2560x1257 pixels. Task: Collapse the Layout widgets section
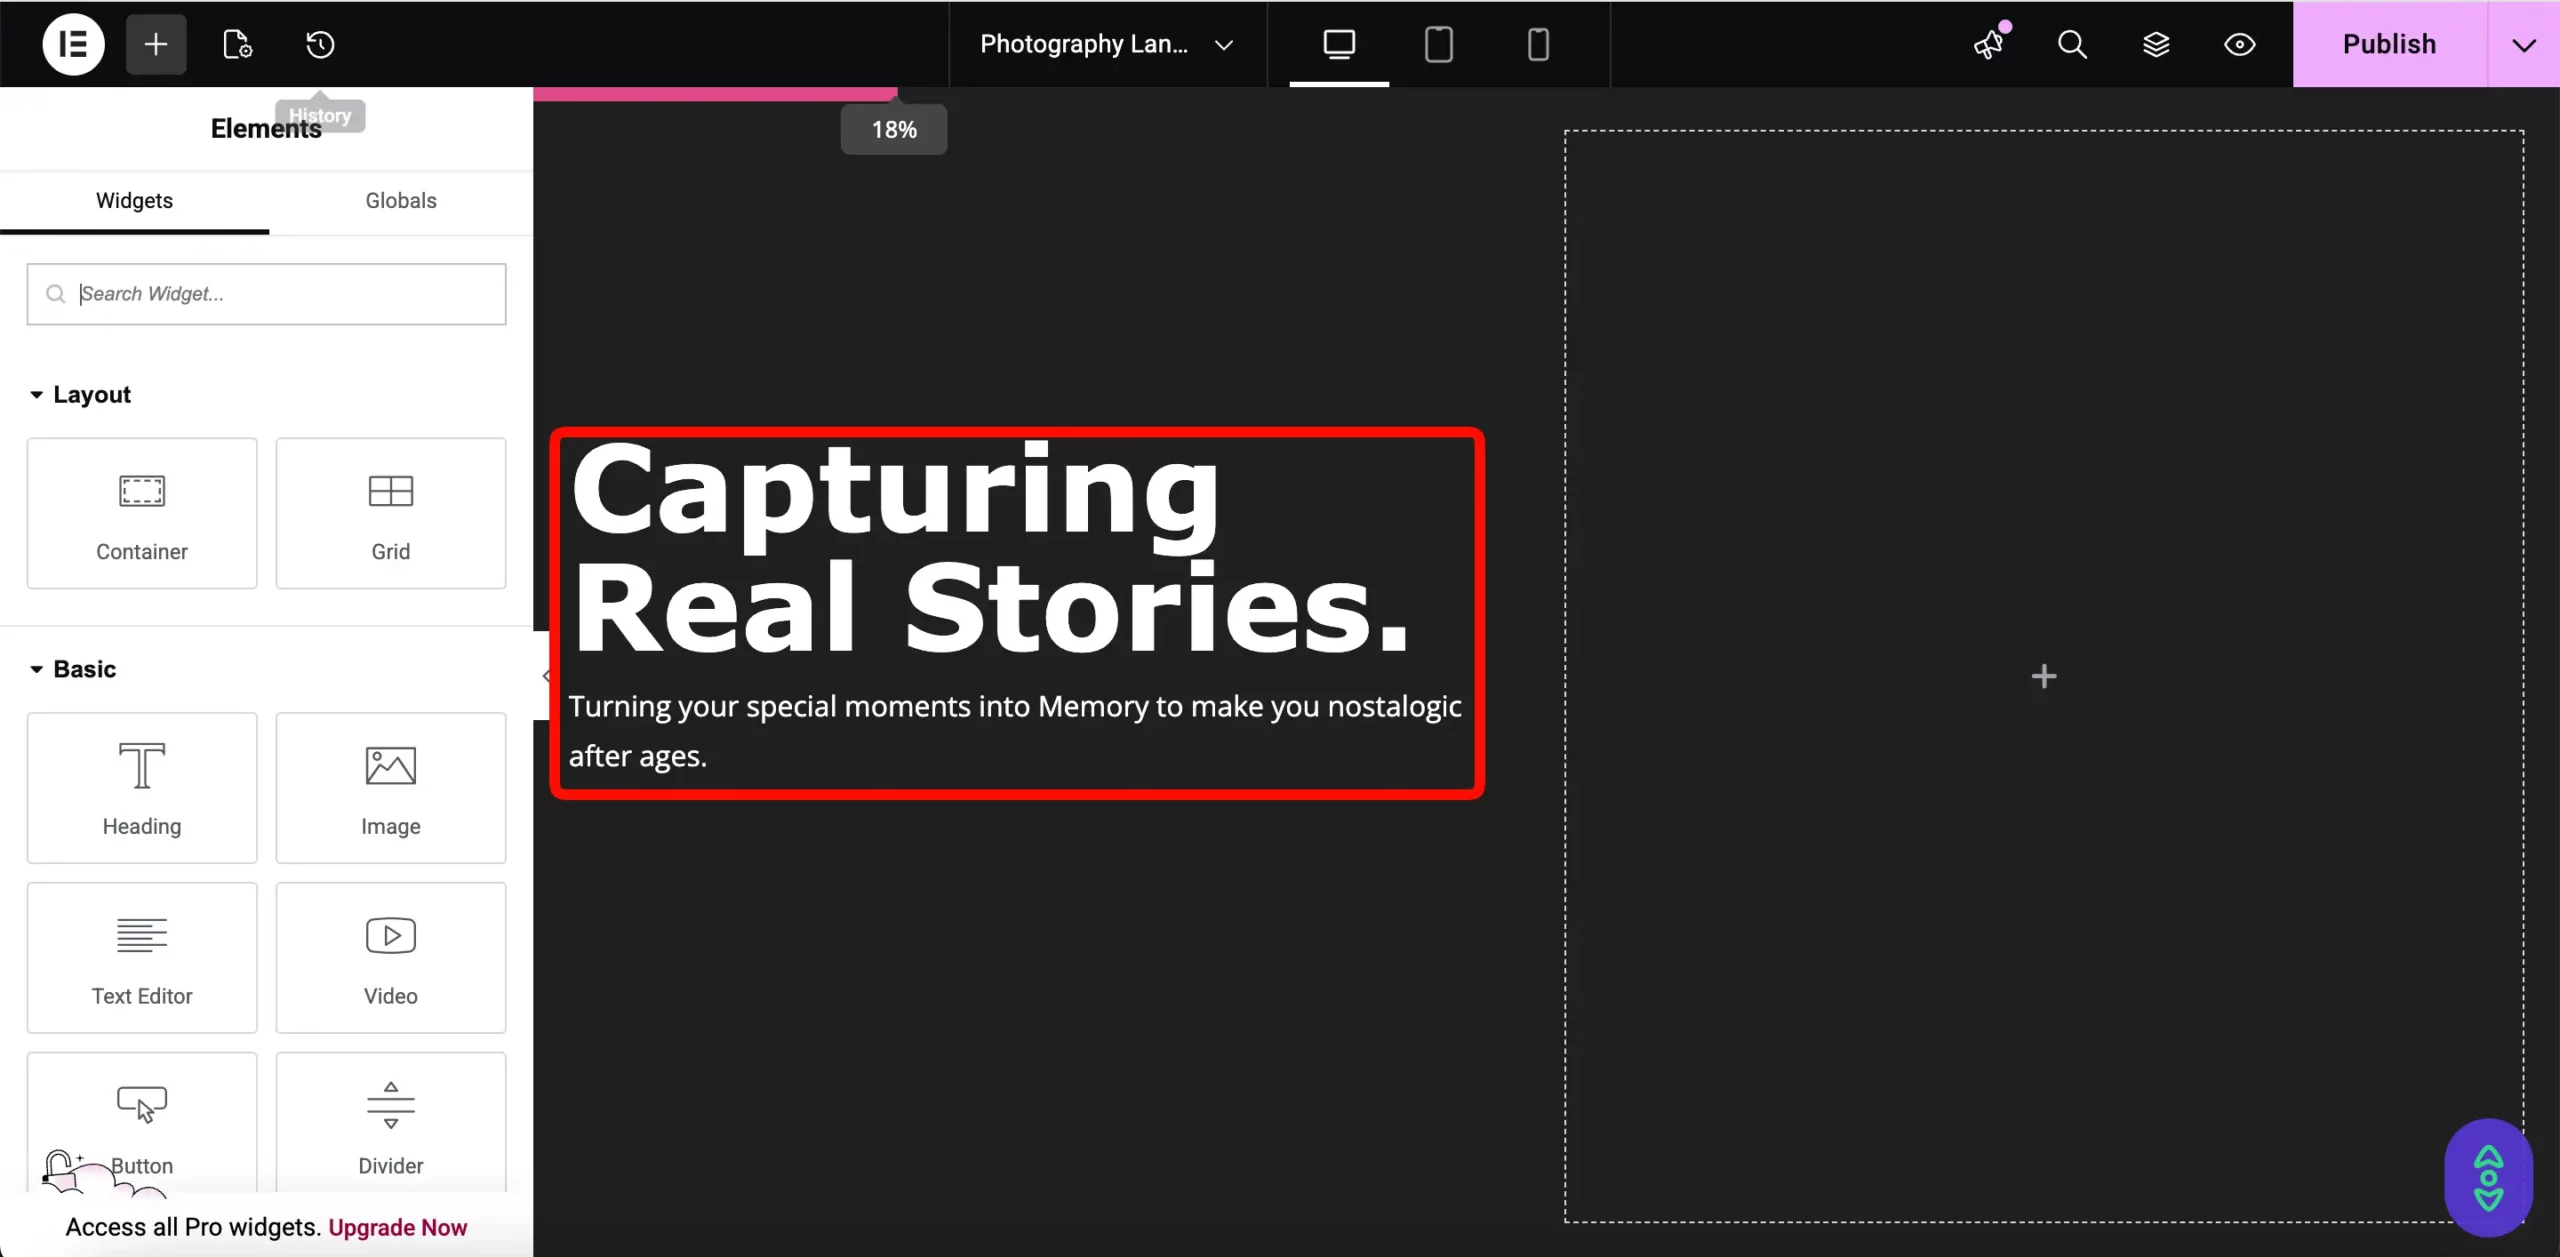click(x=36, y=394)
